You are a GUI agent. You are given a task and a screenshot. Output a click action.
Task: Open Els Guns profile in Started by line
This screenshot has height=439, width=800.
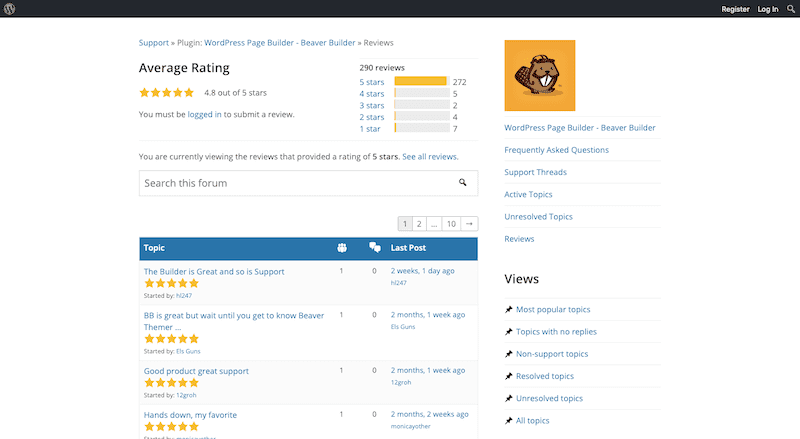(x=188, y=351)
